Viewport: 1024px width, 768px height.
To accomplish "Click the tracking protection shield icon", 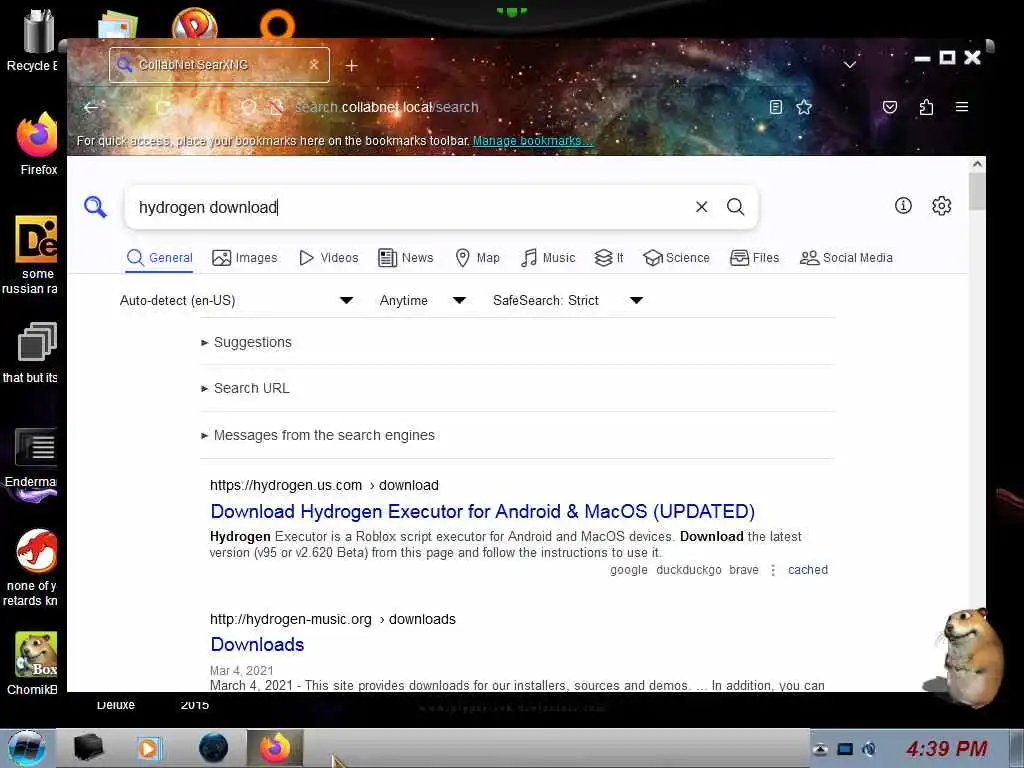I will click(248, 107).
